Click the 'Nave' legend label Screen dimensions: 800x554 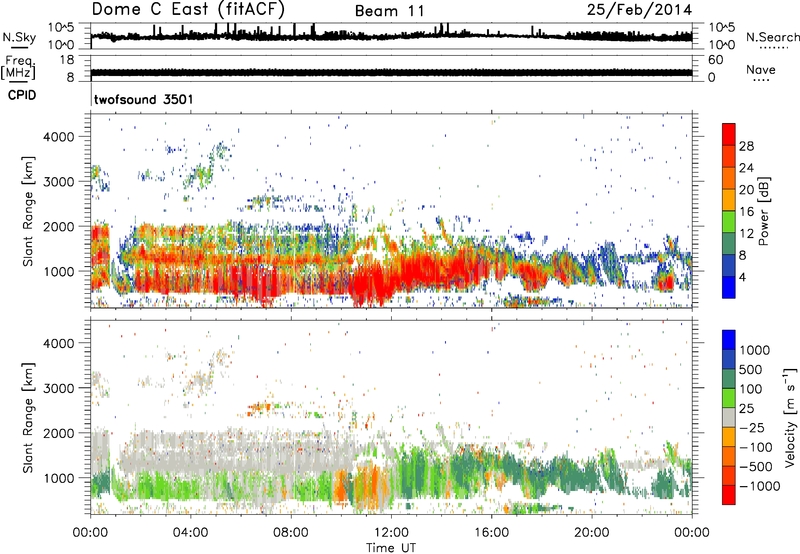coord(760,70)
